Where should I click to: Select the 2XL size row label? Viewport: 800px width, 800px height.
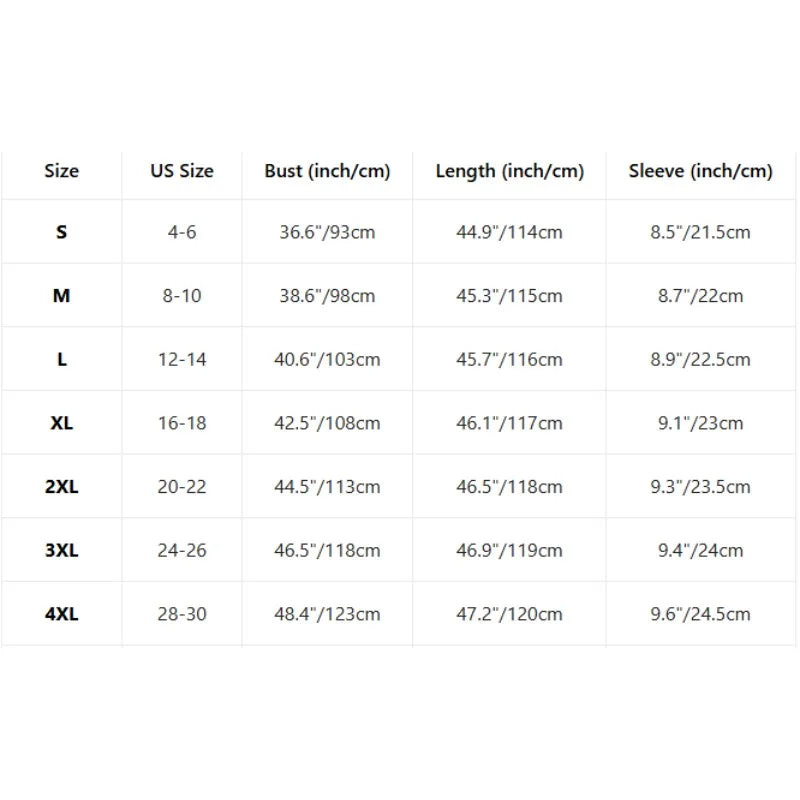tap(62, 487)
